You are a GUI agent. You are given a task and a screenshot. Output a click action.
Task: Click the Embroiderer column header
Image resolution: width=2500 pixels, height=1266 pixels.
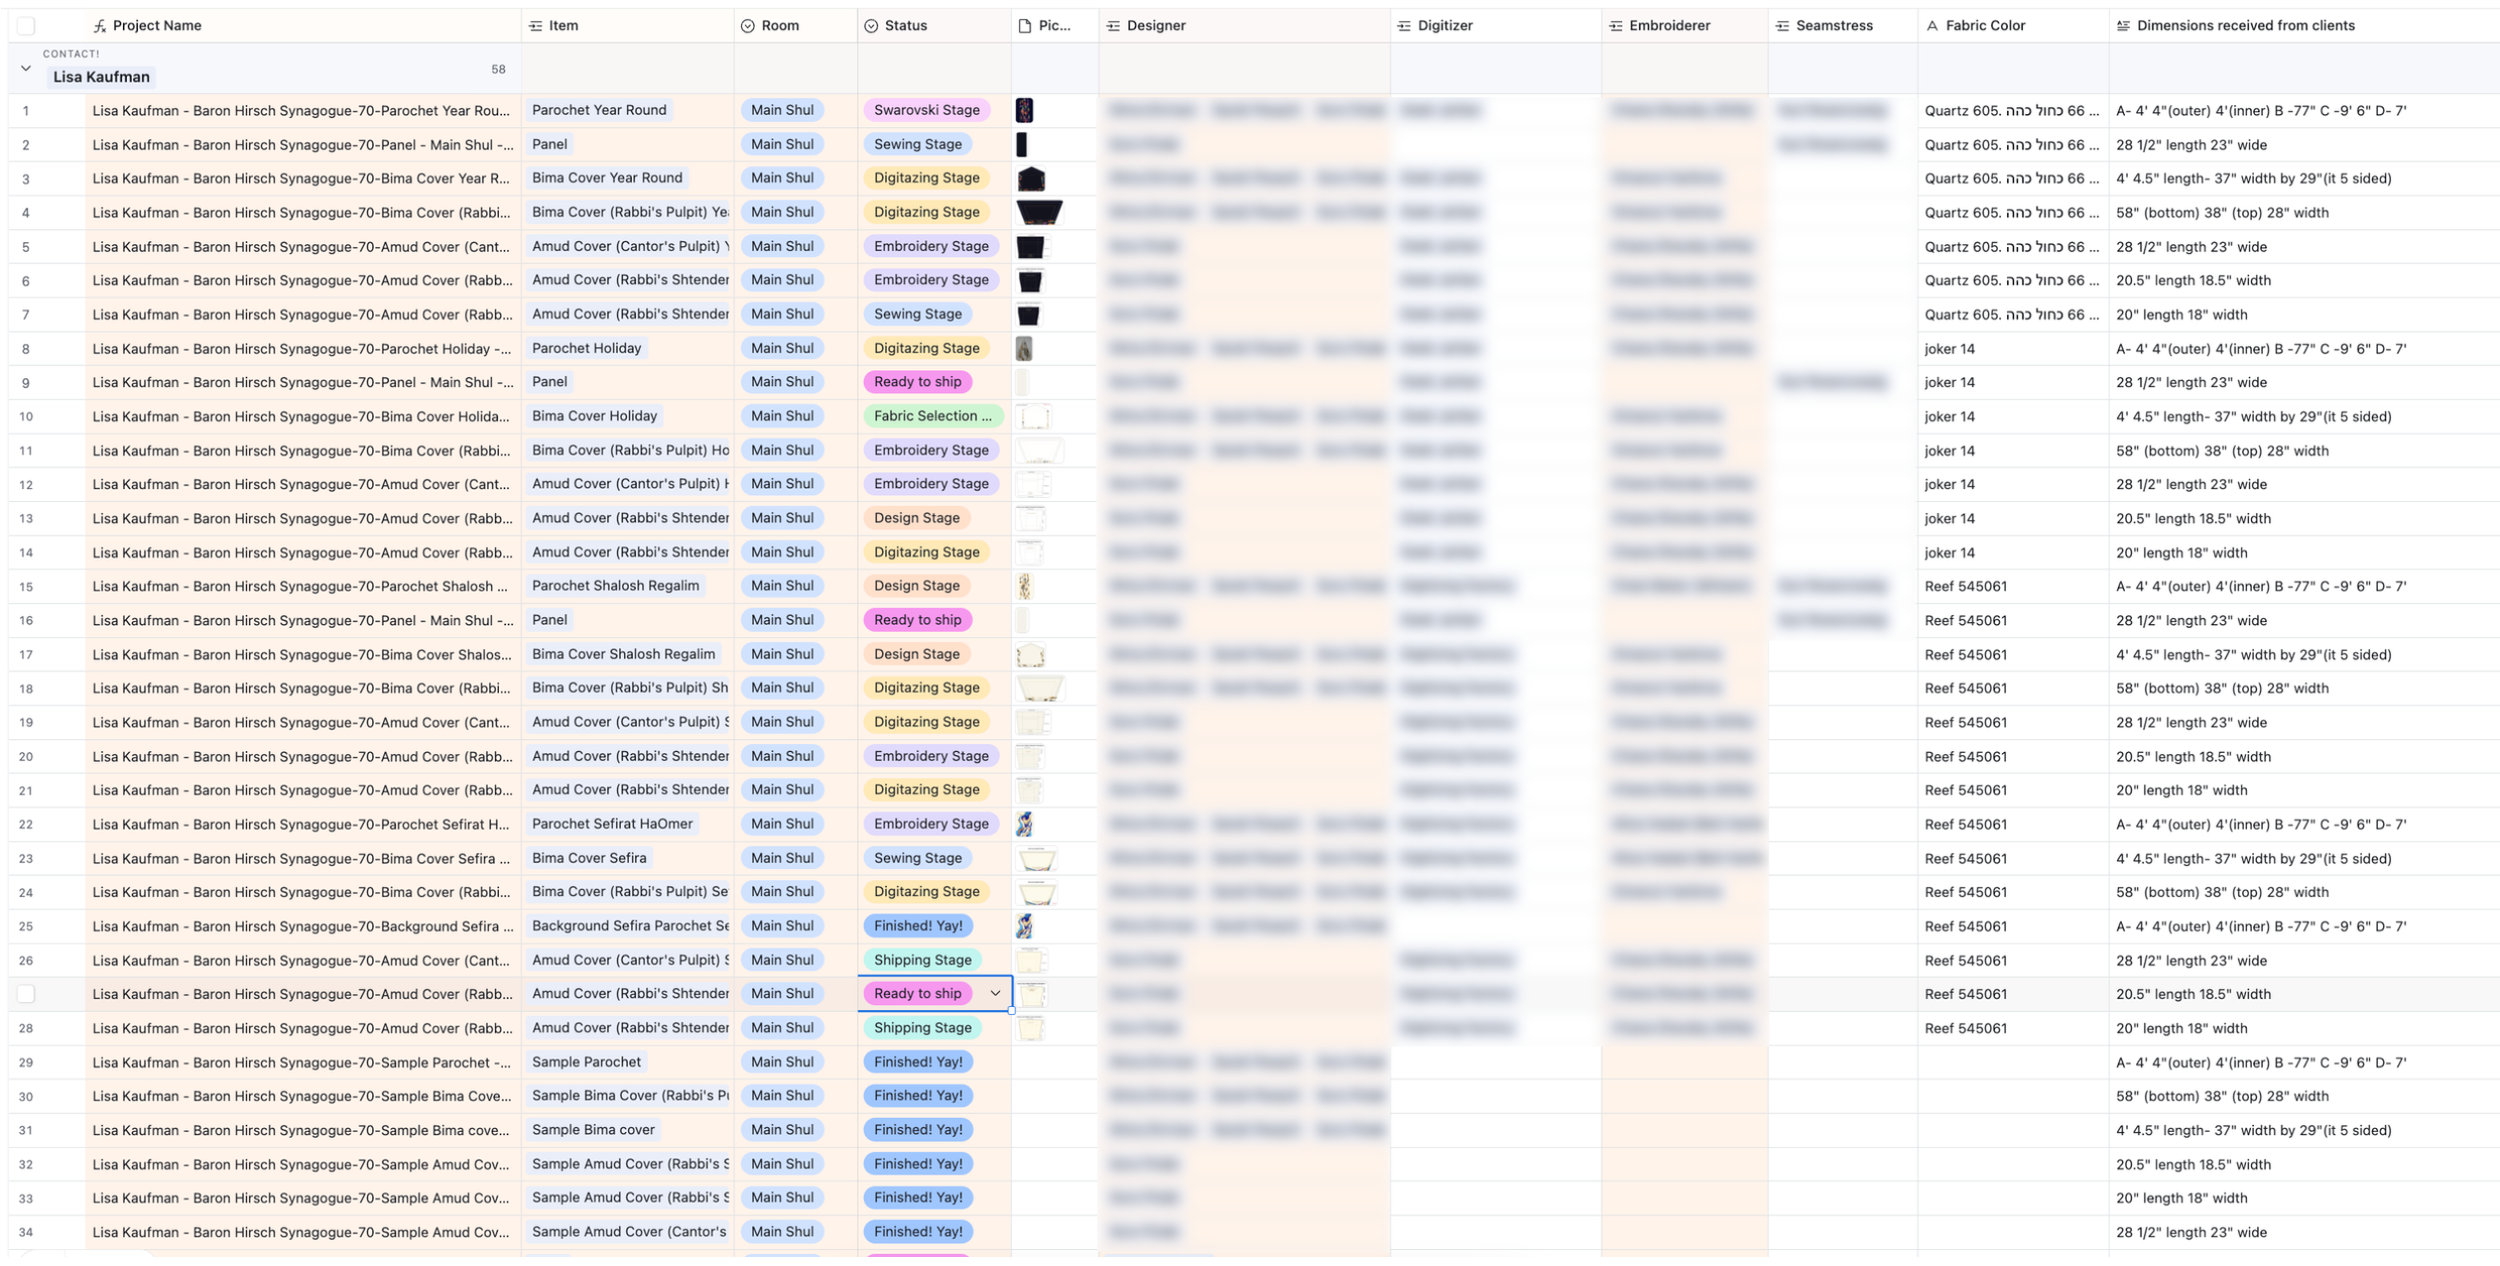tap(1668, 26)
